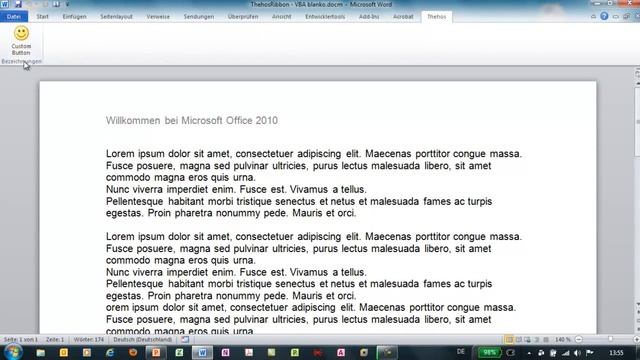Open Windows Explorer from the taskbar
This screenshot has height=360, width=640.
40,353
